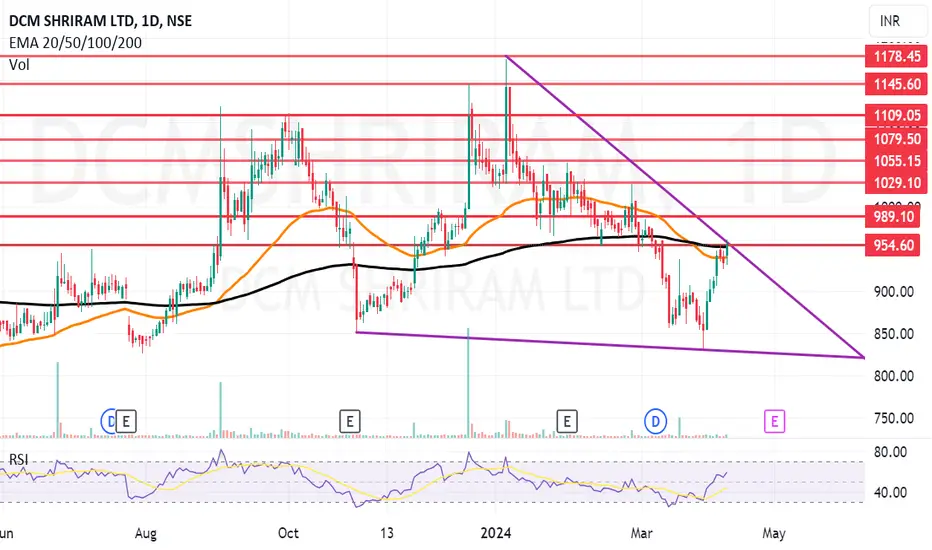This screenshot has width=932, height=550.
Task: Select the EMA 20/50/100/200 indicator label
Action: point(75,43)
